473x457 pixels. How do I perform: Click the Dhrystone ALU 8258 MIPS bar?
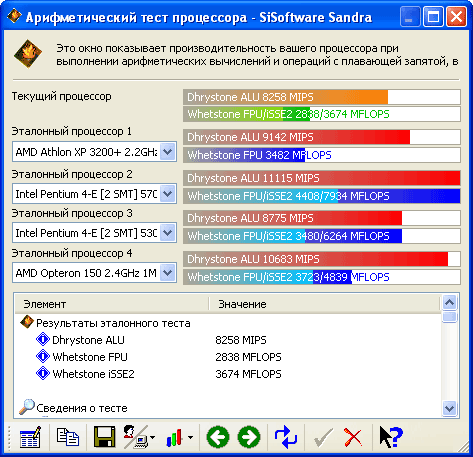pyautogui.click(x=322, y=97)
